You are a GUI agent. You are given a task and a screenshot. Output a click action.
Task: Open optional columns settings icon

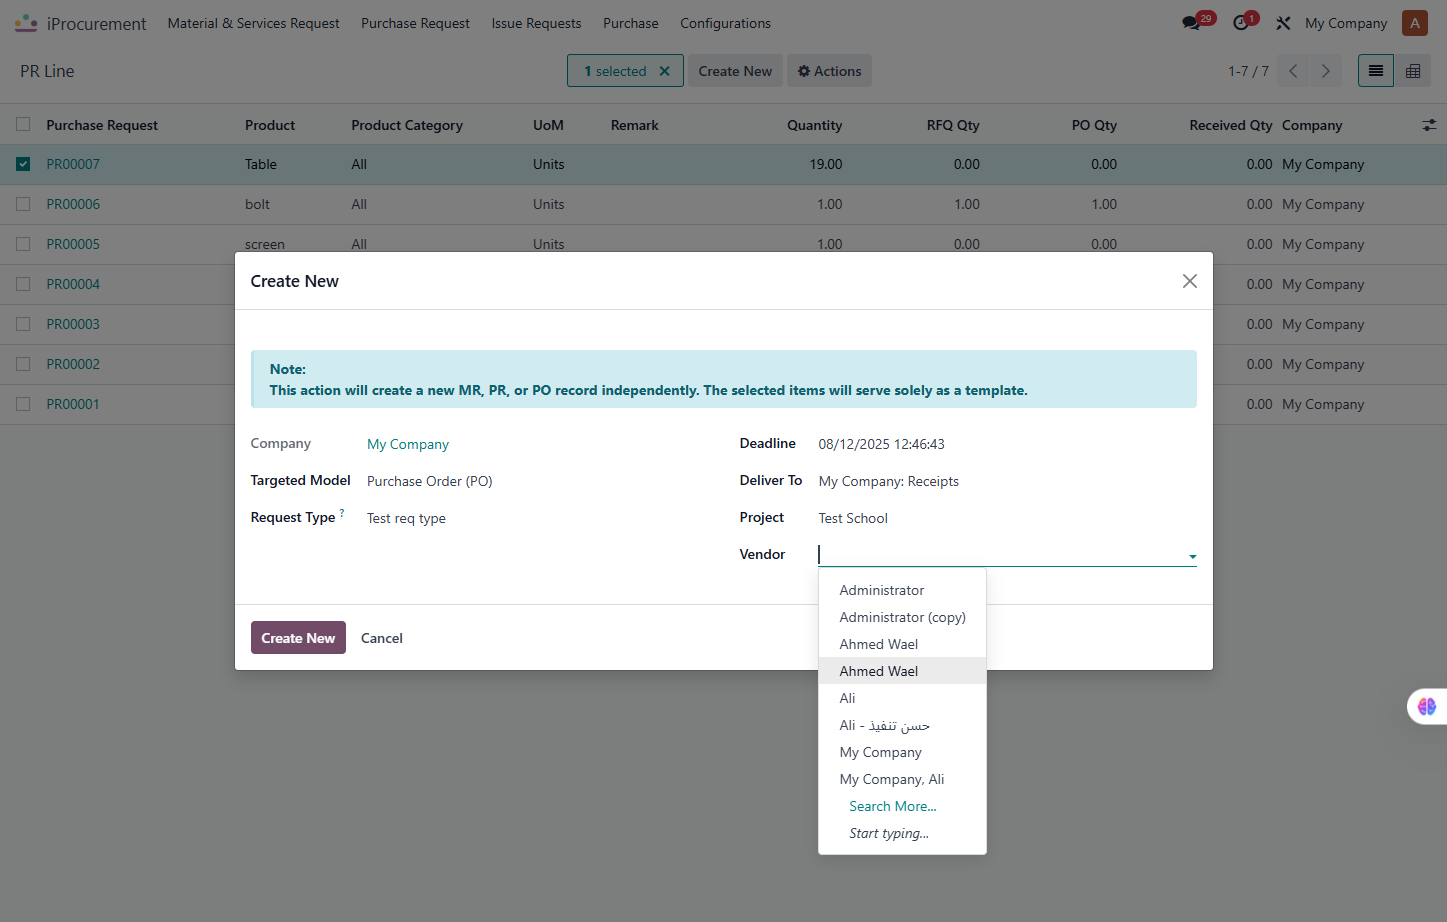tap(1429, 125)
